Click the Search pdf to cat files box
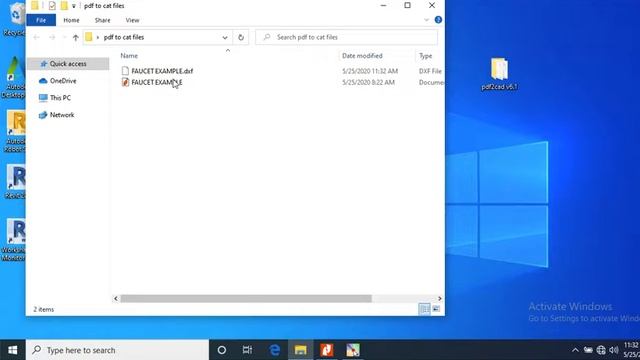Screen dimensions: 640x360 coord(347,37)
